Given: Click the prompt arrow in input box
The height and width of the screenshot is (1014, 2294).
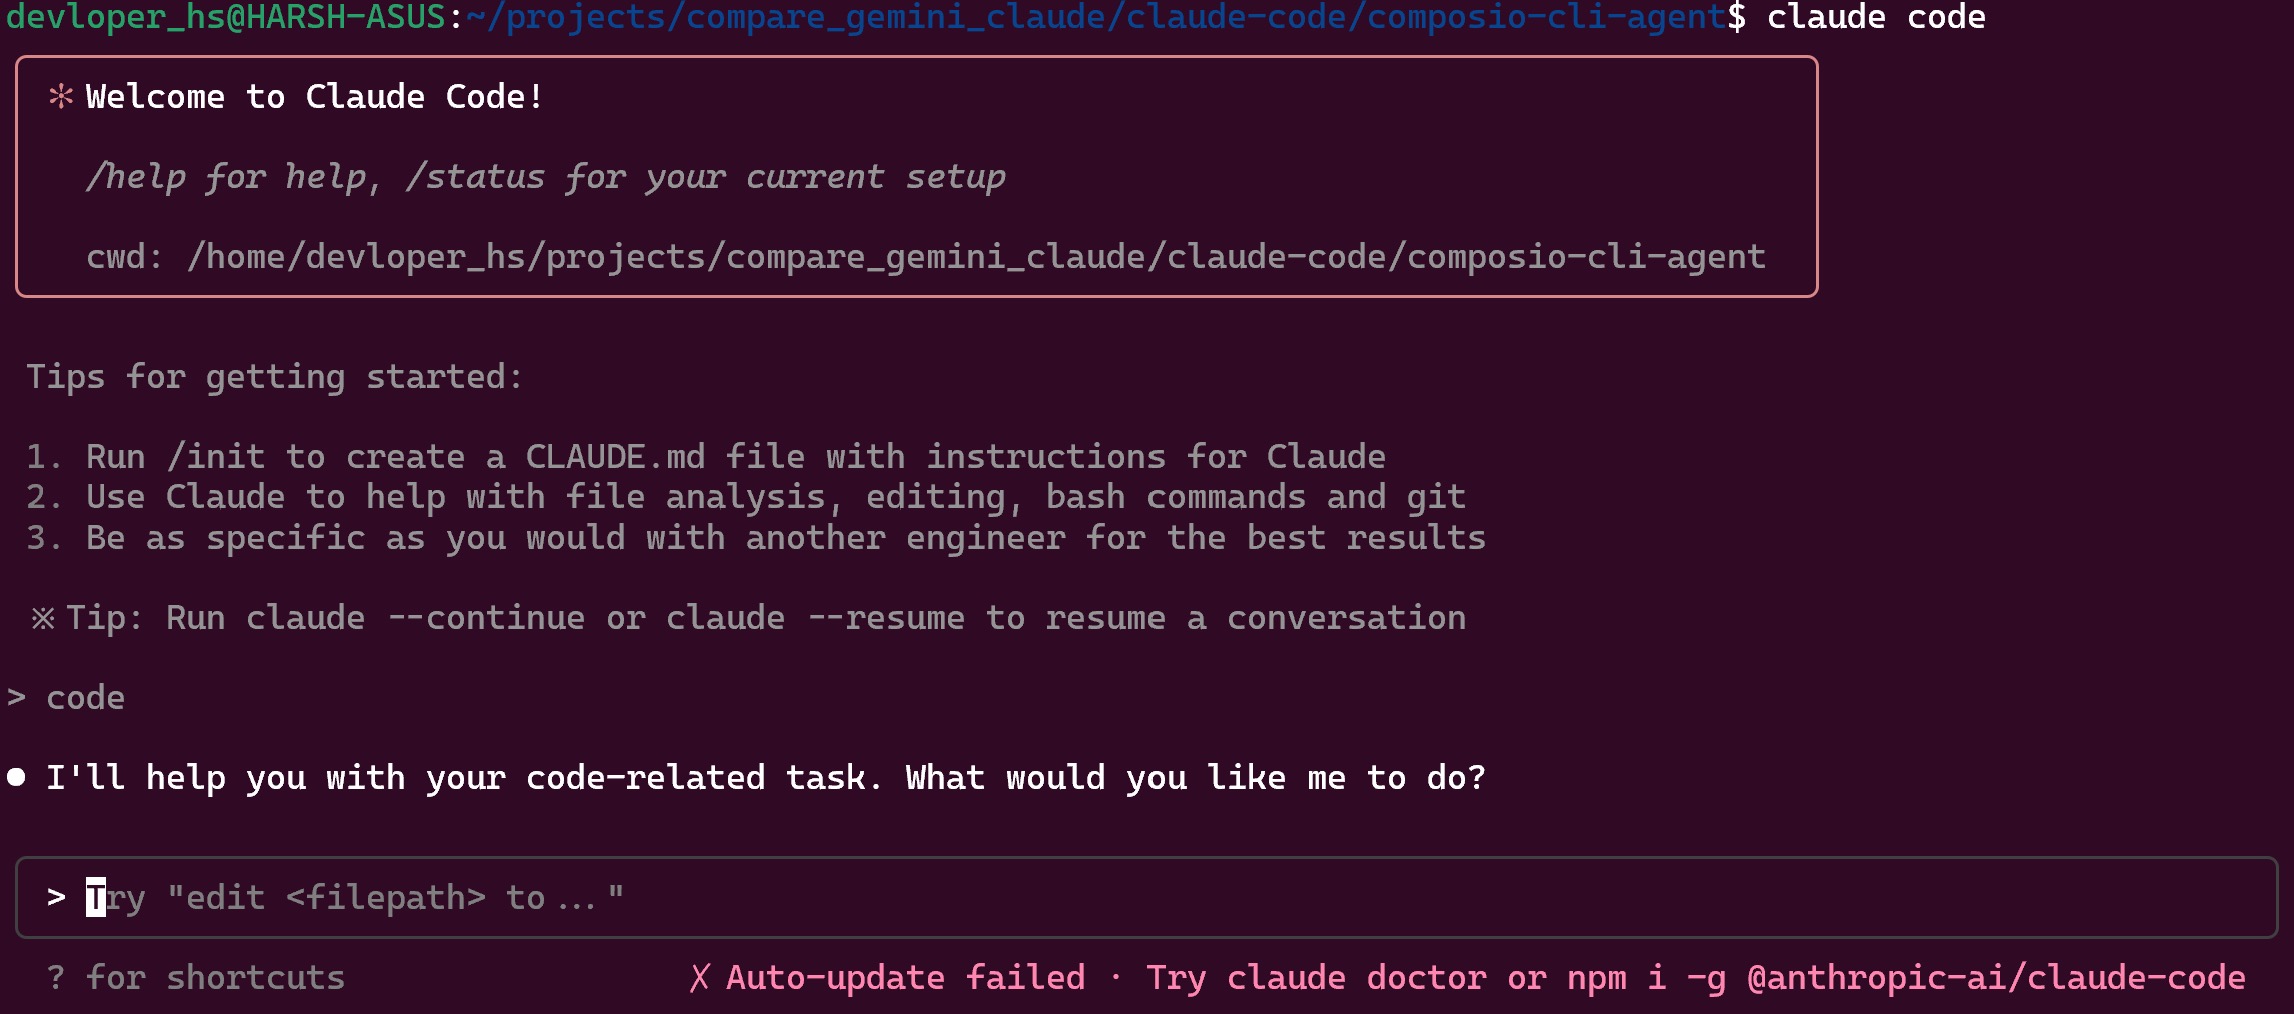Looking at the screenshot, I should (x=56, y=897).
